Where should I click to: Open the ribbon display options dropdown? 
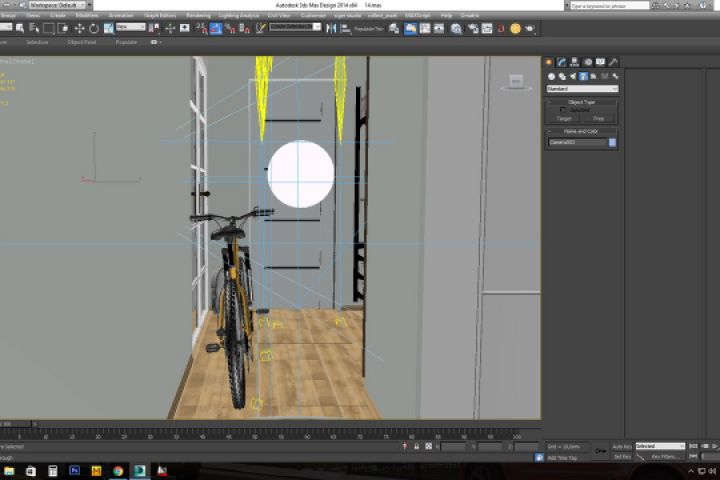[156, 42]
